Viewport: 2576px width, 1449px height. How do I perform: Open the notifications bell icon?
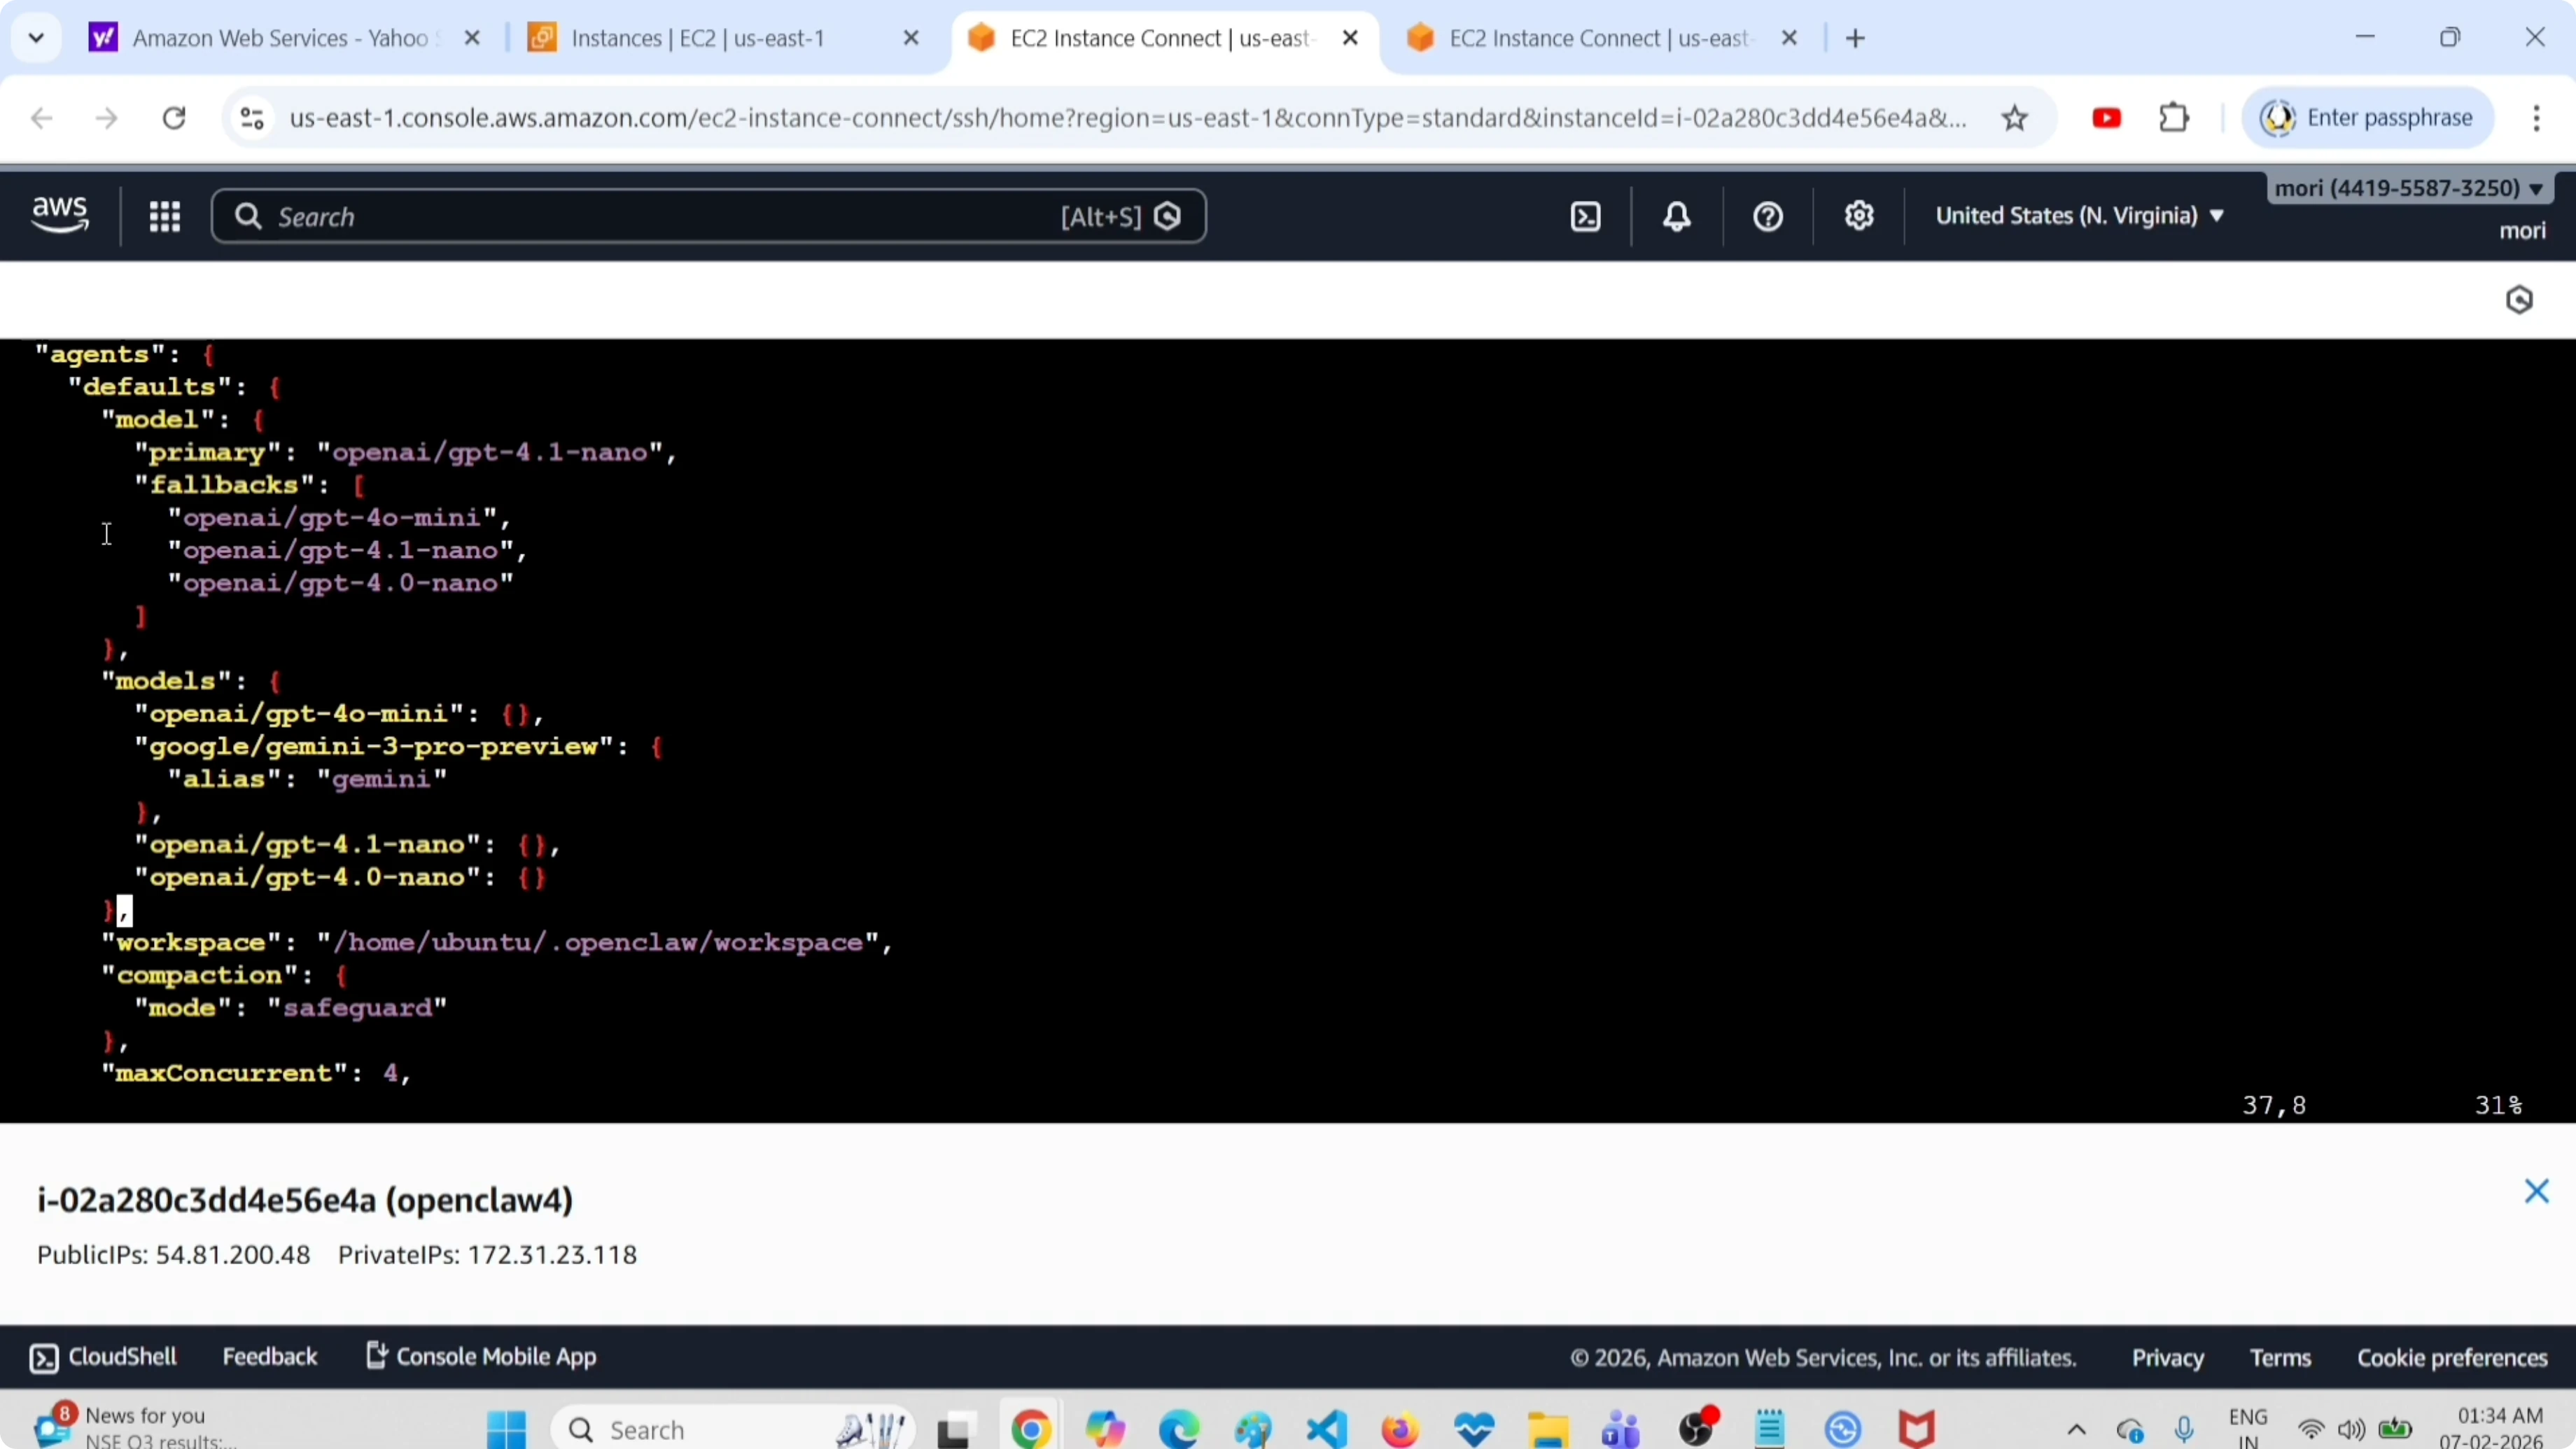[x=1677, y=217]
